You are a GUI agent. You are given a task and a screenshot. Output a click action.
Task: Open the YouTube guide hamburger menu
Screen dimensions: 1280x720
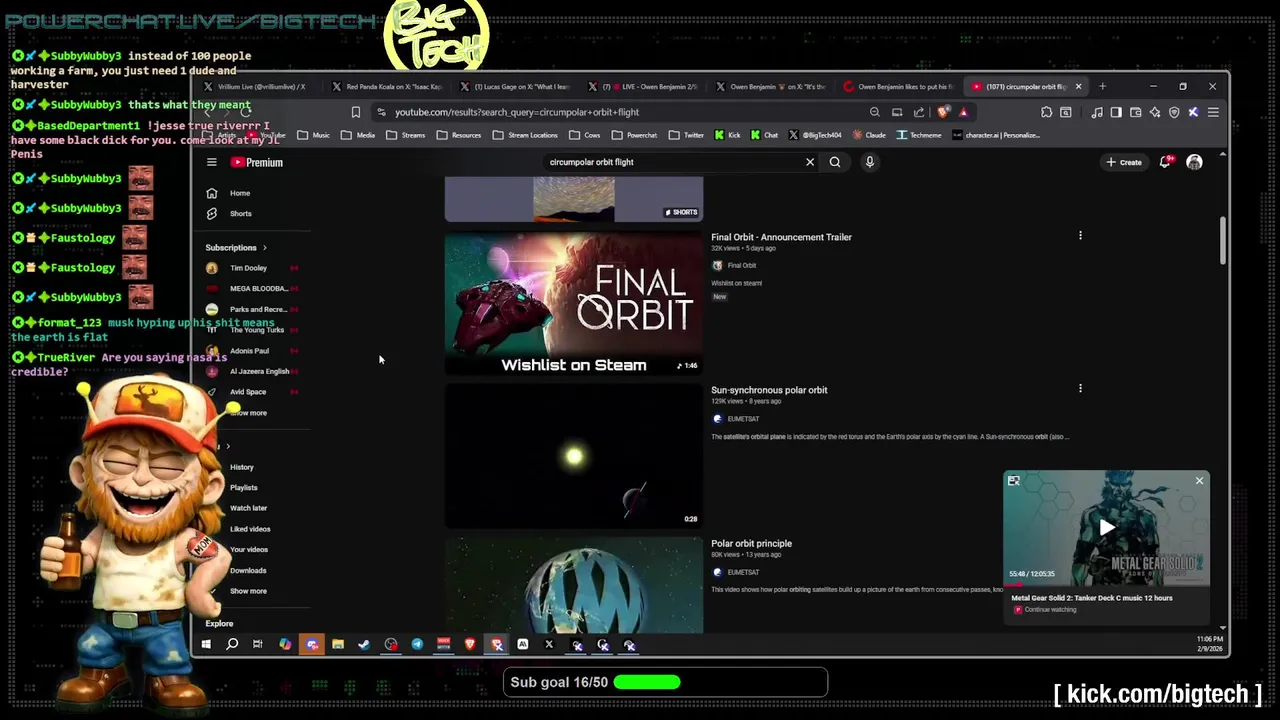coord(211,162)
